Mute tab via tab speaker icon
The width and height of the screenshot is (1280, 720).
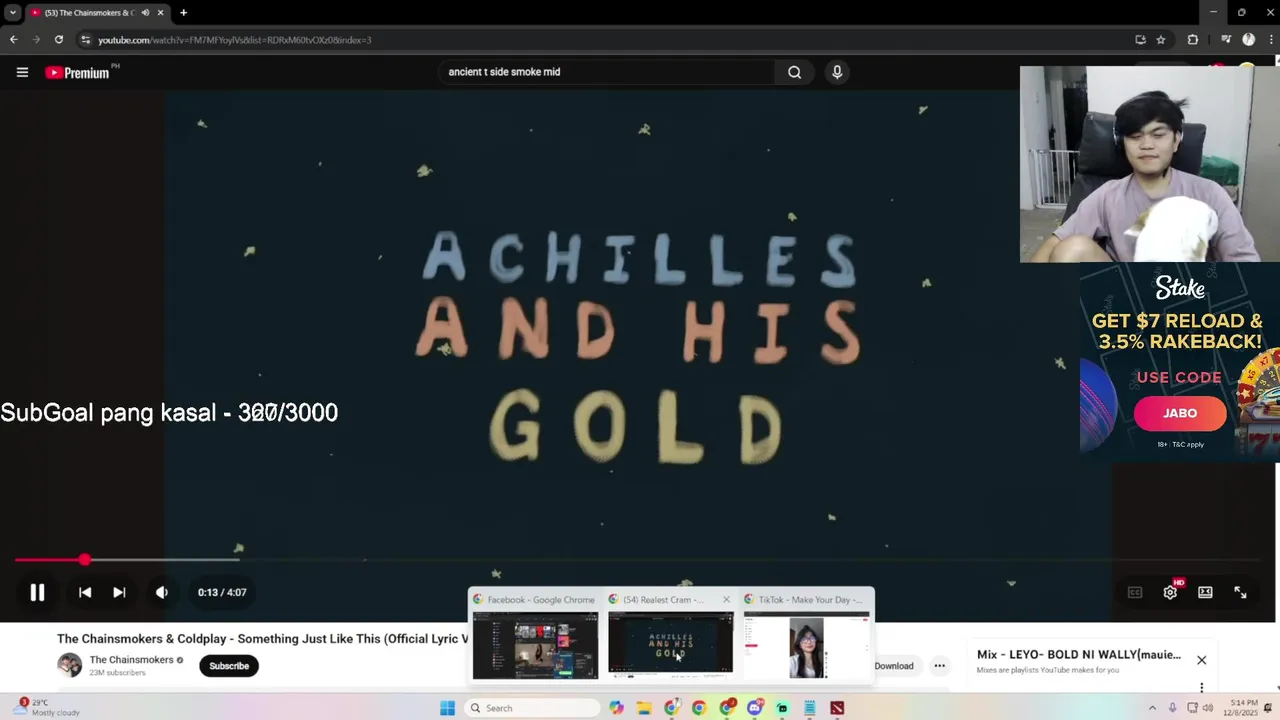tap(145, 13)
